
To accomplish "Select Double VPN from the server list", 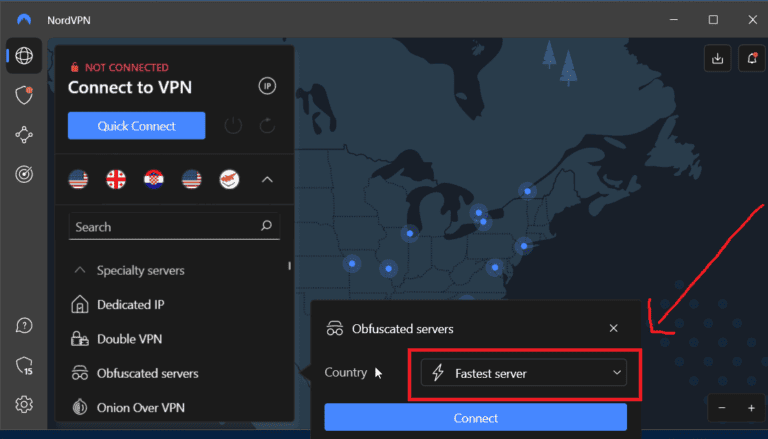I will 130,339.
